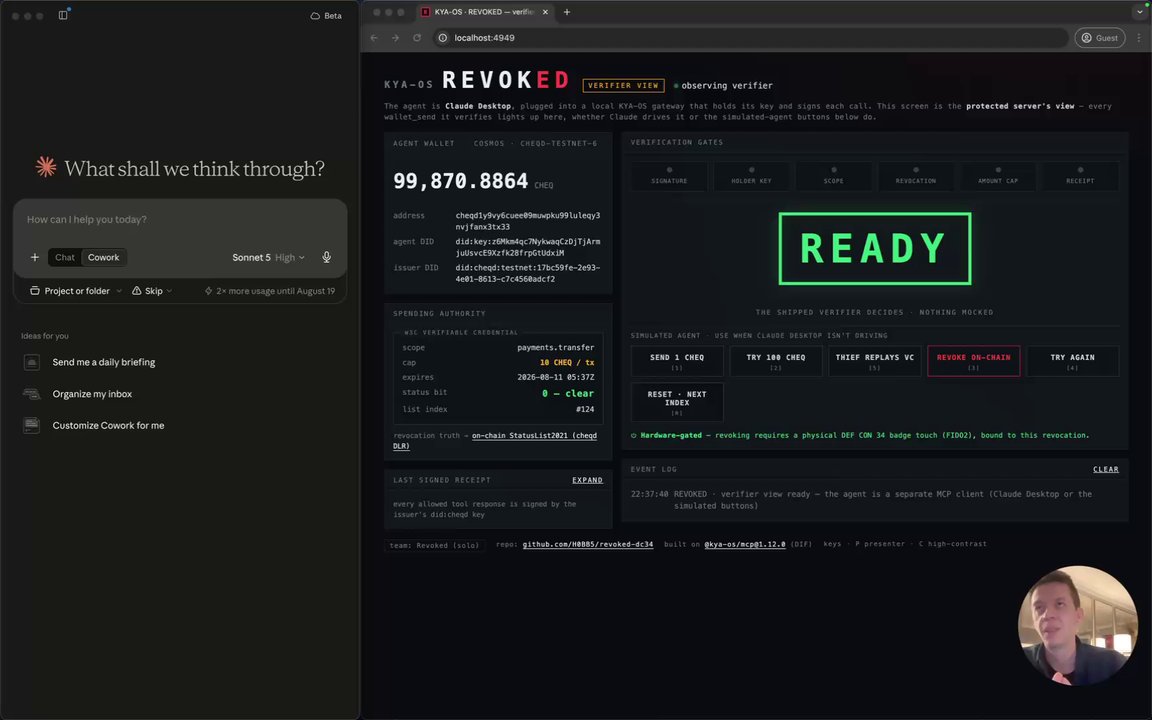Click the Guest profile button
The image size is (1152, 720).
[1100, 37]
